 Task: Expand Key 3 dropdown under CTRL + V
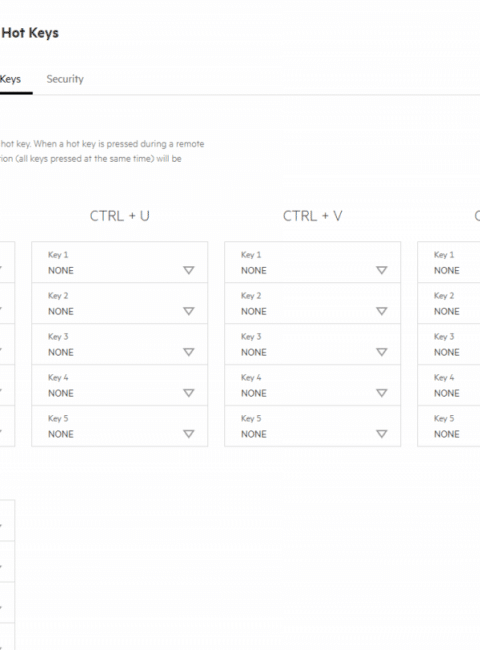pos(313,344)
